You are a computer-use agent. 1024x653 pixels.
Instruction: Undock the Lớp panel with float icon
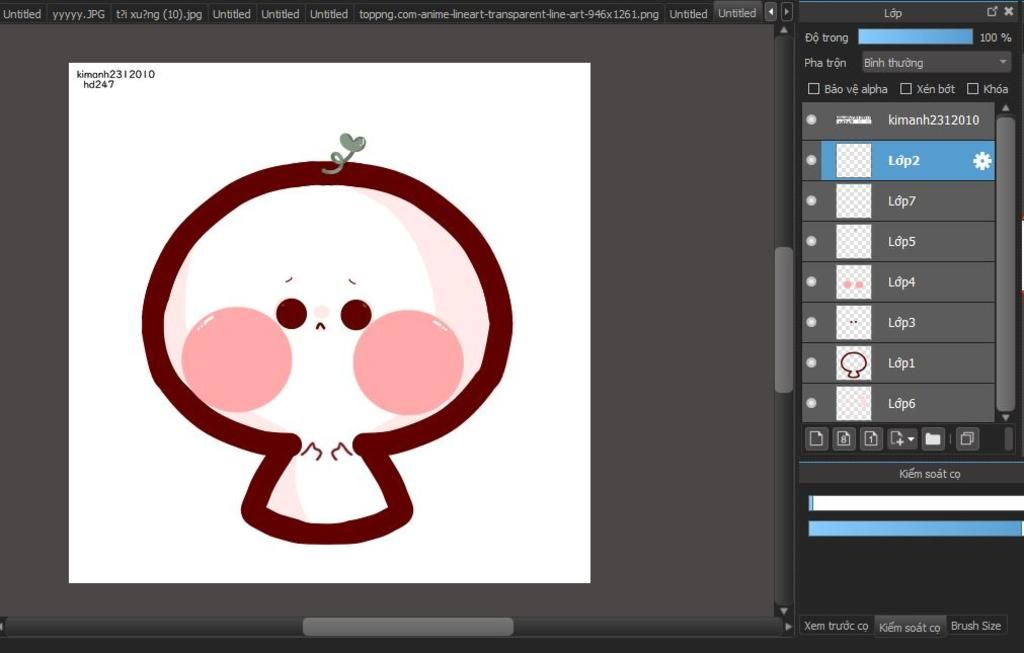coord(992,11)
